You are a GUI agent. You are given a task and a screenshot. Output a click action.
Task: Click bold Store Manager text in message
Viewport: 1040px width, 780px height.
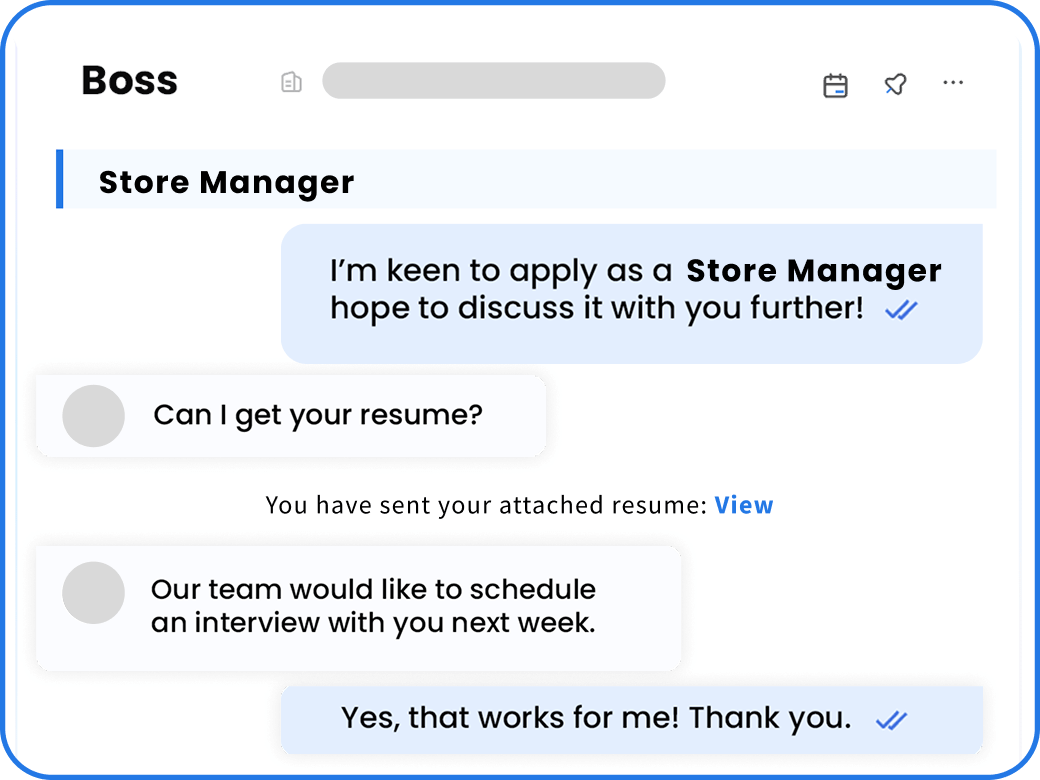[814, 271]
